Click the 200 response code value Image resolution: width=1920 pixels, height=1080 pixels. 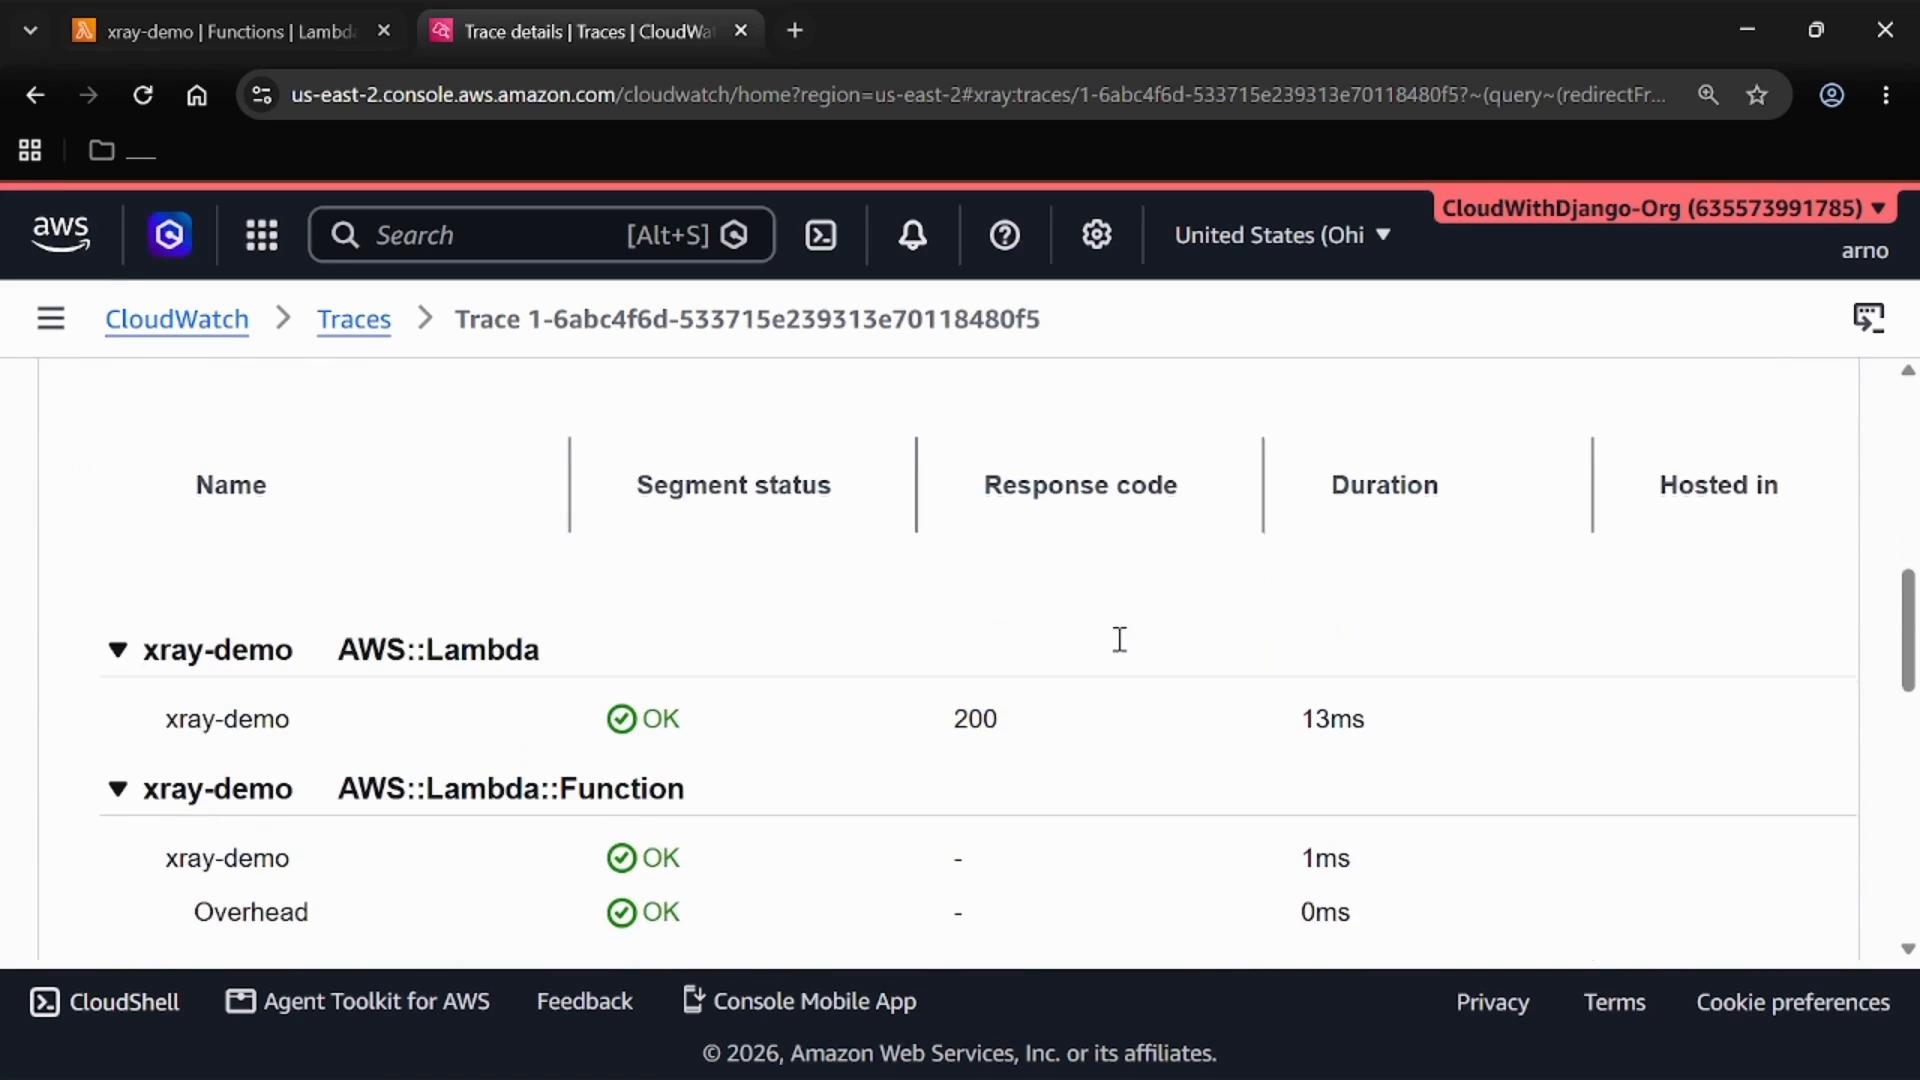pos(975,719)
